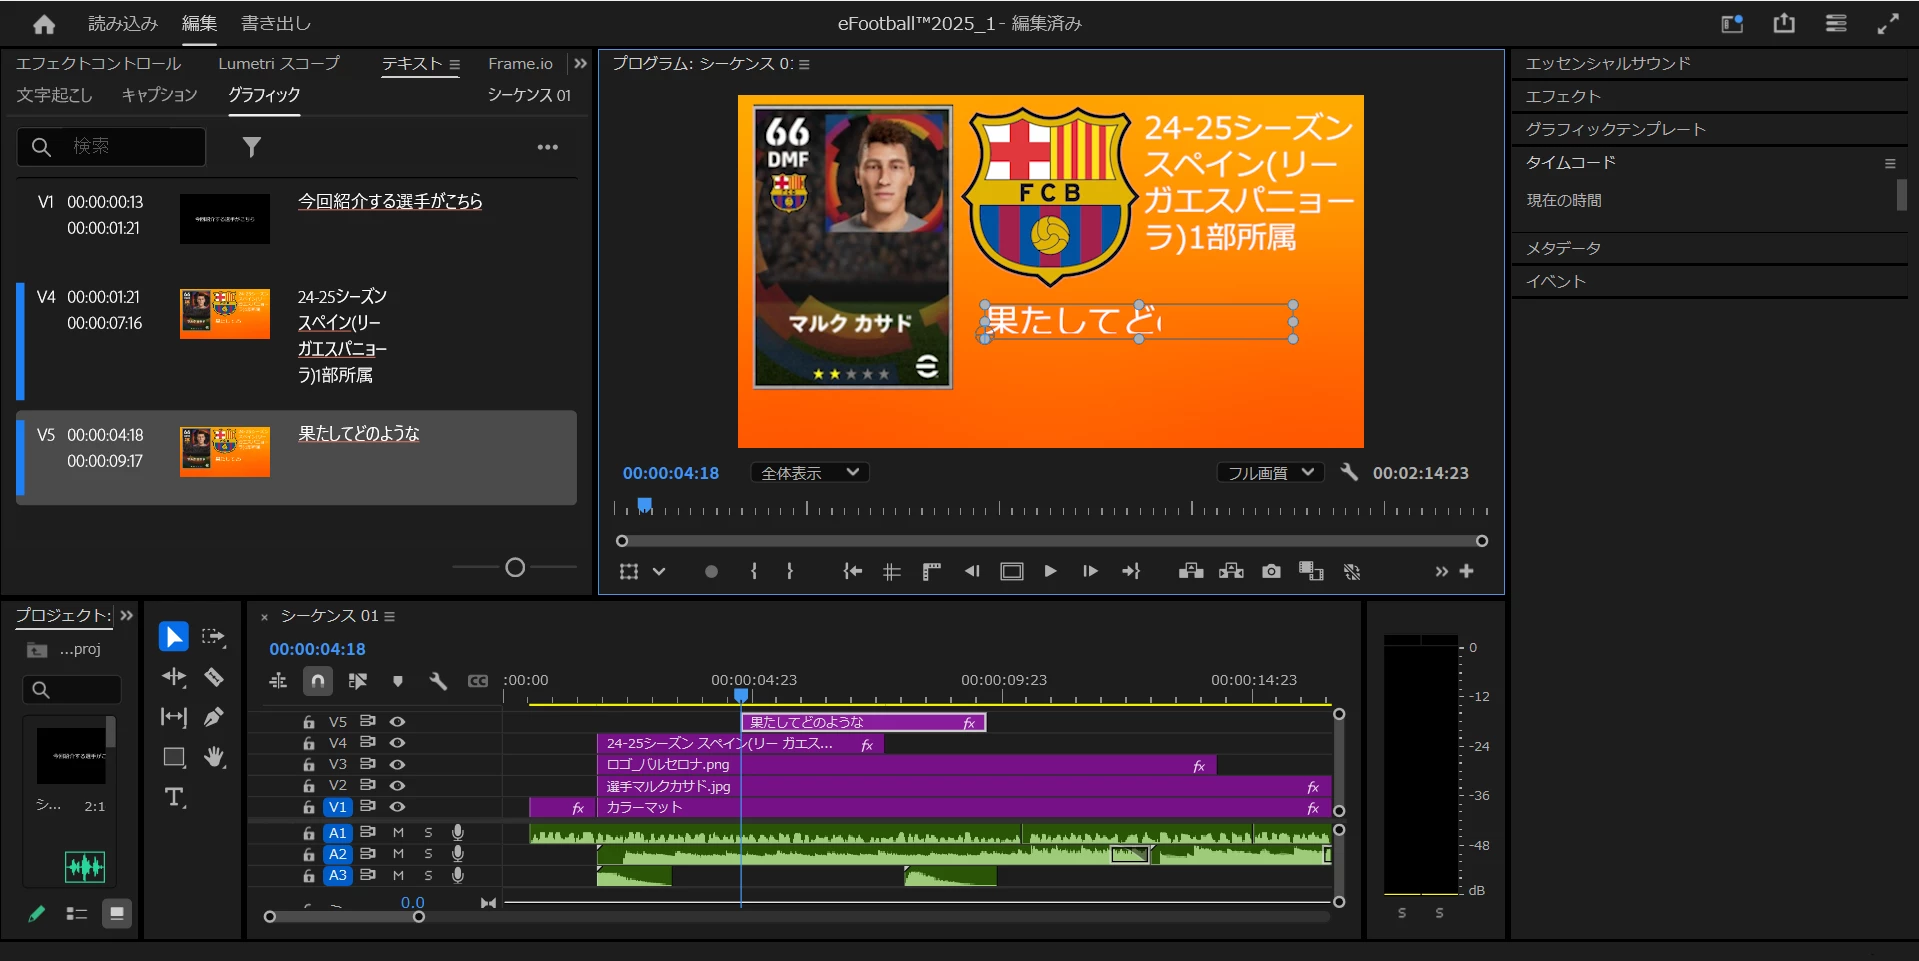The width and height of the screenshot is (1919, 961).
Task: Select the Pen tool
Action: coord(213,717)
